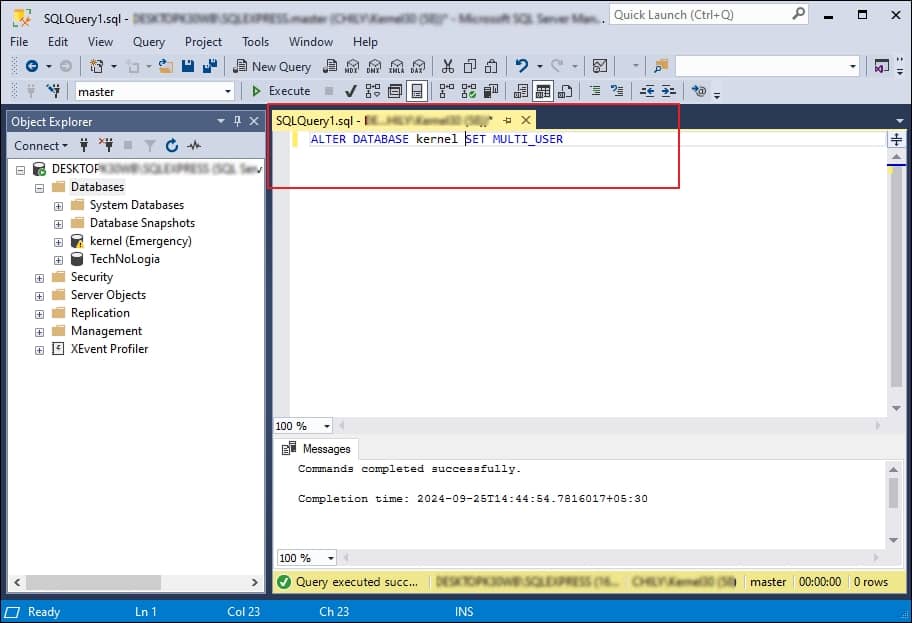Click the Paste icon in the toolbar
912x623 pixels.
491,66
